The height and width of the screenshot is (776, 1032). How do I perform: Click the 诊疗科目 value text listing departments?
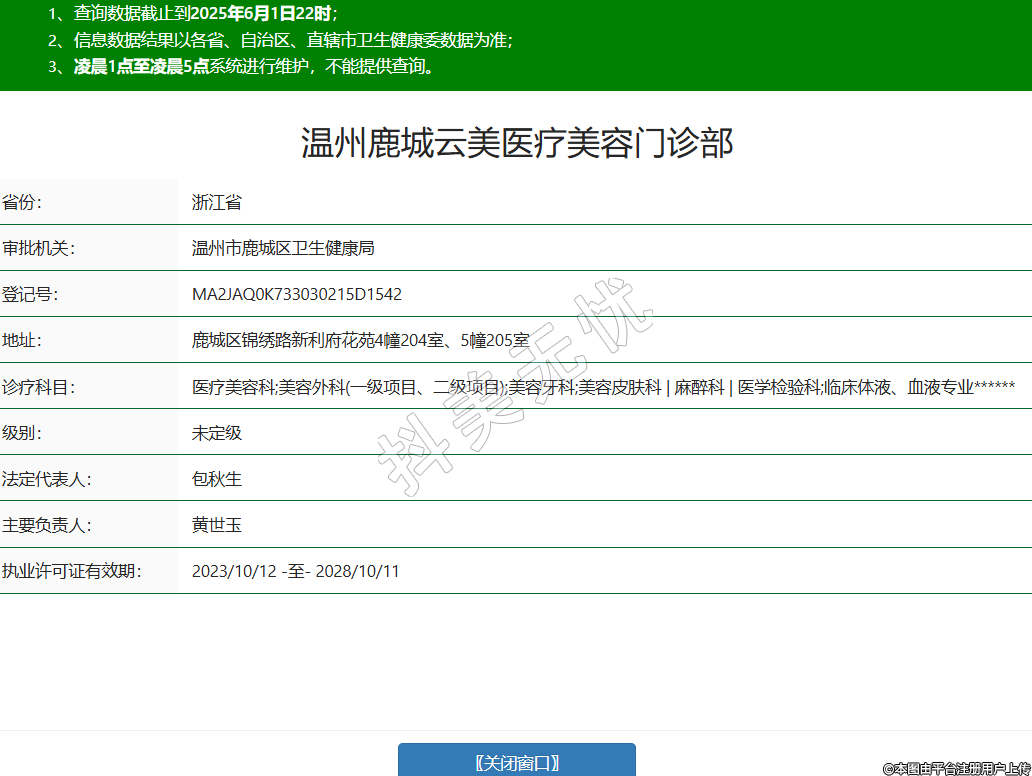click(x=603, y=387)
